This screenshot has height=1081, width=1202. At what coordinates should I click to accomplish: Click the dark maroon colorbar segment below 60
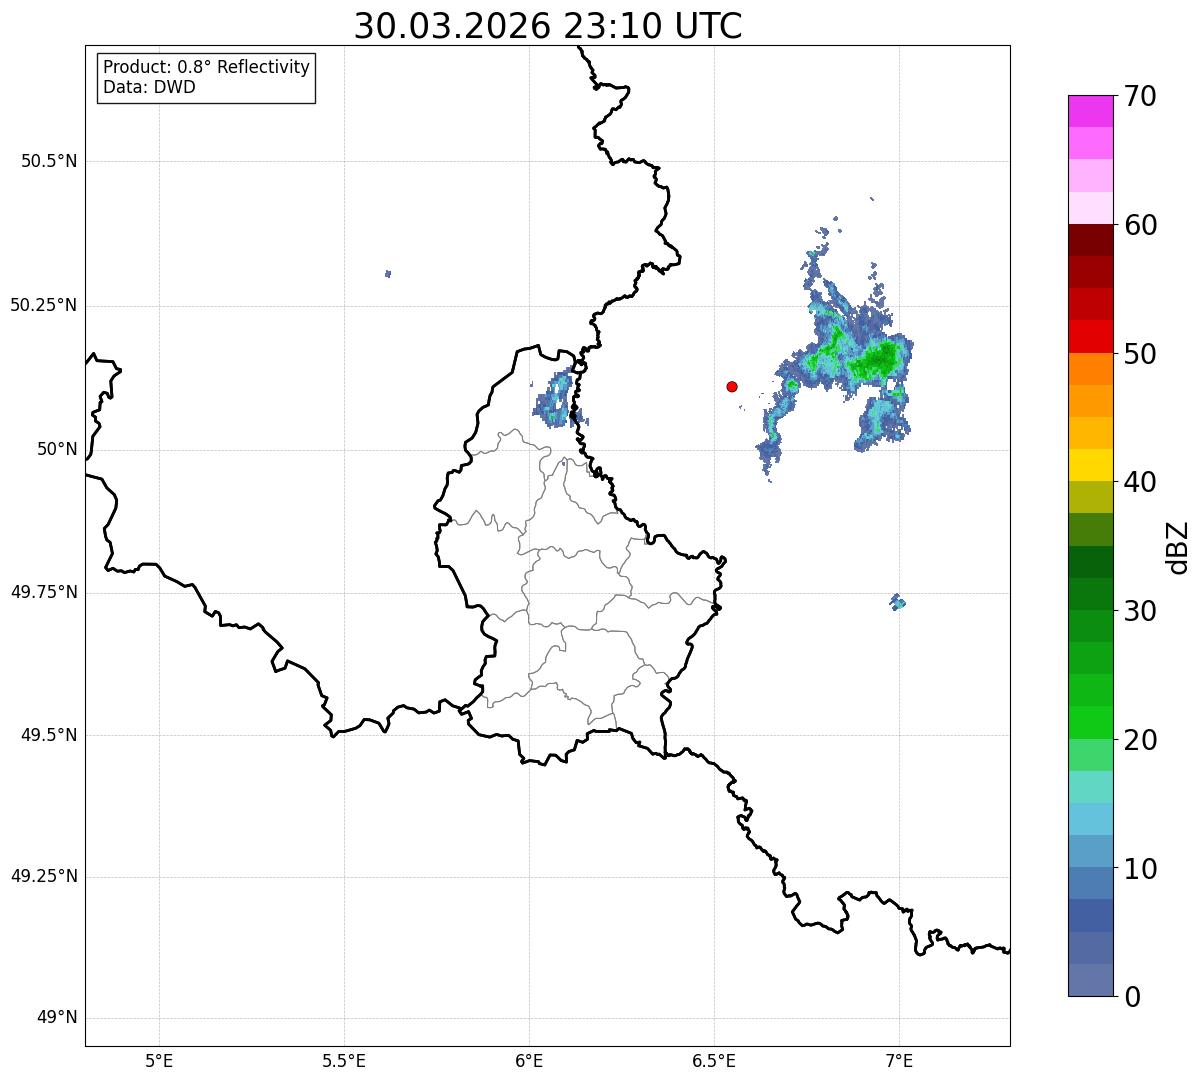coord(1090,241)
